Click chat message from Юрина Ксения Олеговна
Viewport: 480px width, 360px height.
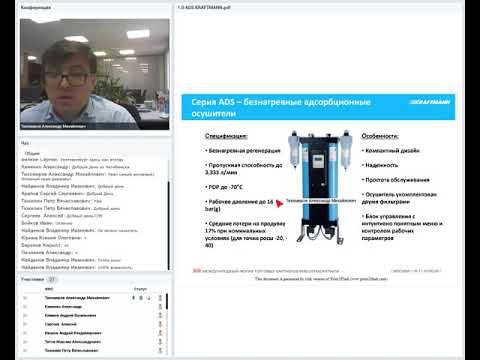54,238
